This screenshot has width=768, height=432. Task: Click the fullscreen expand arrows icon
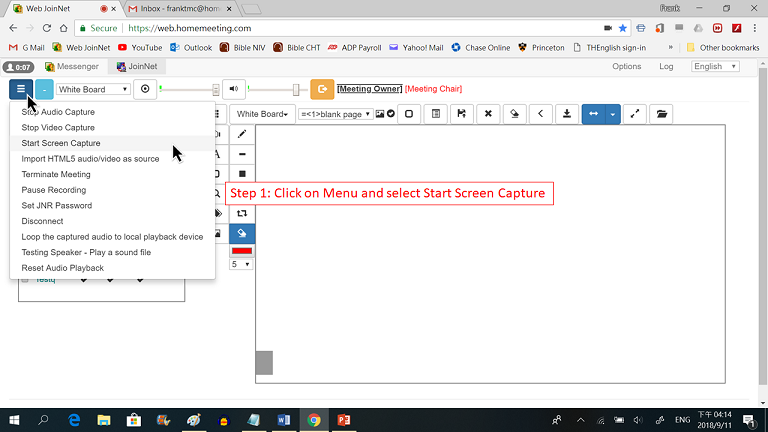635,114
